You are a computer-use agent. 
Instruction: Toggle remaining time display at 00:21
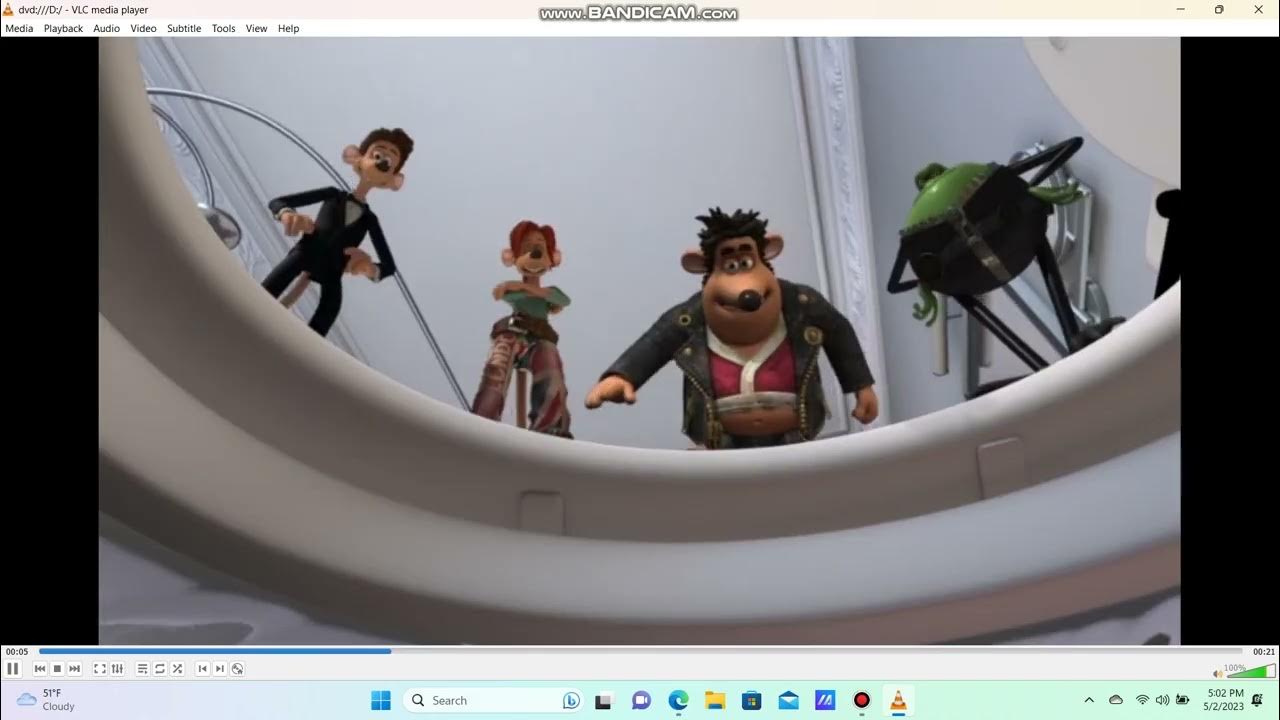[1264, 652]
